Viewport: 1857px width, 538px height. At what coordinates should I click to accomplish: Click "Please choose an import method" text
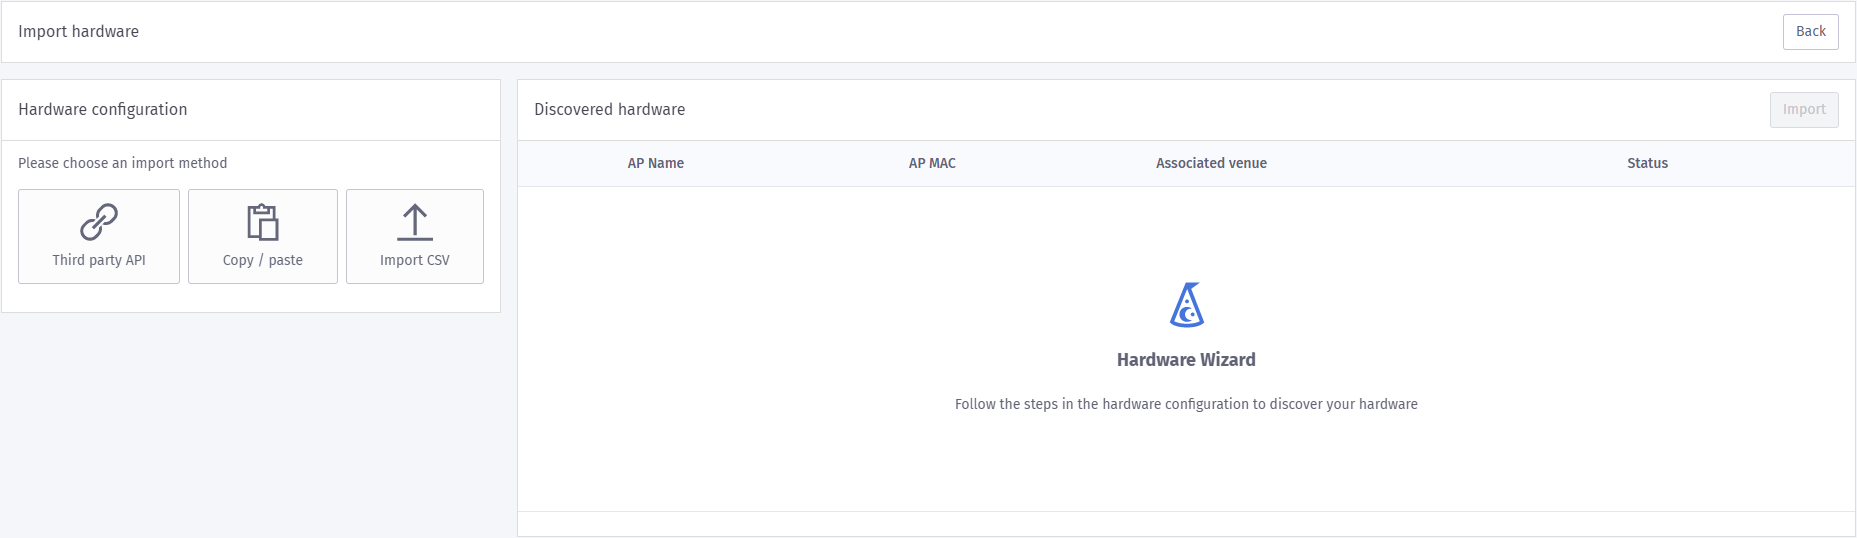pos(123,163)
